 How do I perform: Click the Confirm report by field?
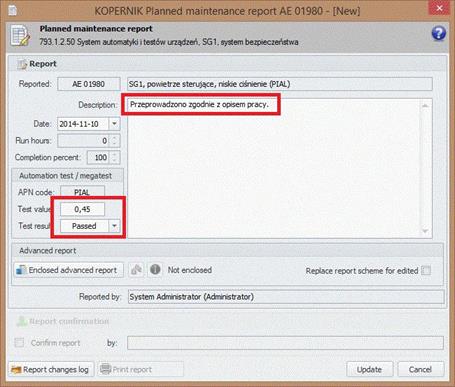coord(285,343)
